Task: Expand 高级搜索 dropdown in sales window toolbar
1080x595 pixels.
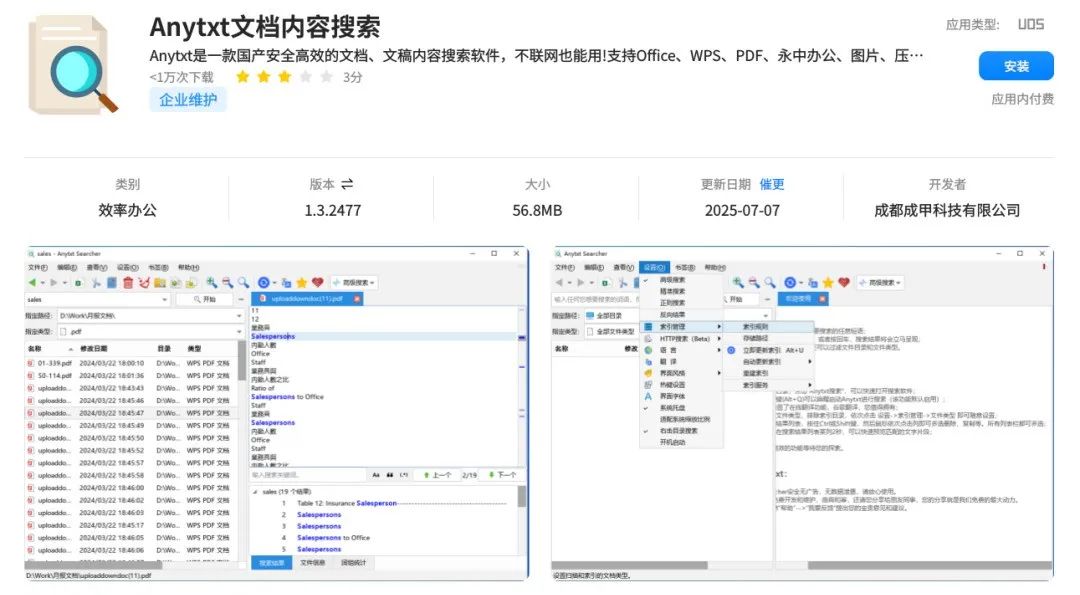Action: pyautogui.click(x=354, y=282)
